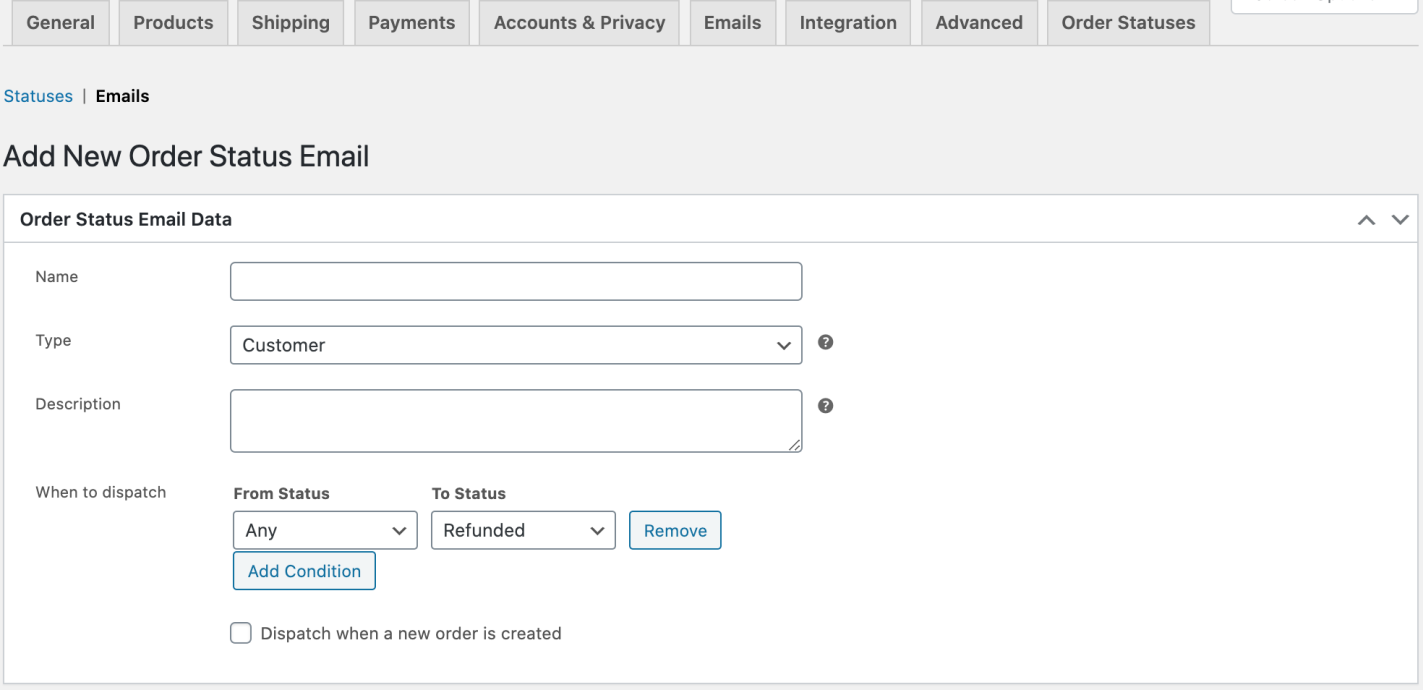The height and width of the screenshot is (690, 1423).
Task: Open the From Status dropdown
Action: tap(324, 530)
